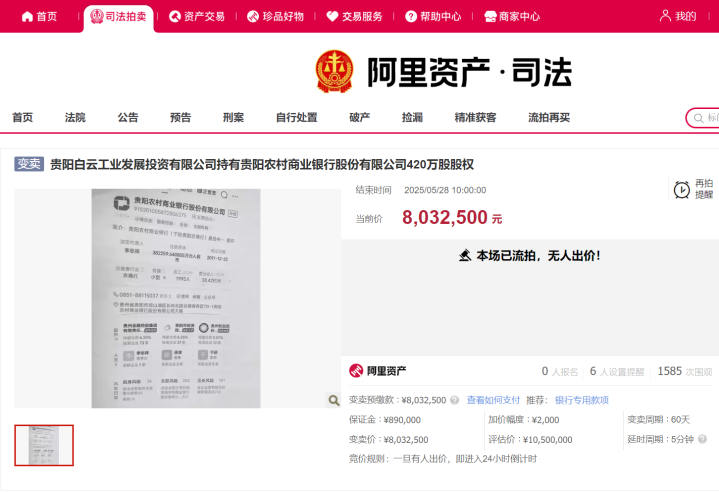Click the 评估价 ¥10,500,000 value
Image resolution: width=719 pixels, height=492 pixels.
(547, 440)
